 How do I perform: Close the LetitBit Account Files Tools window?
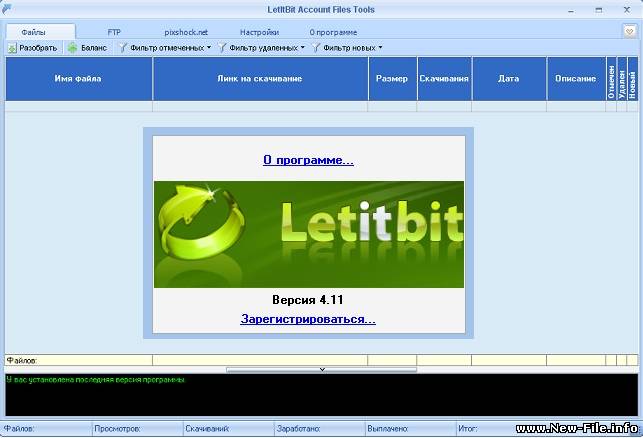pos(627,10)
